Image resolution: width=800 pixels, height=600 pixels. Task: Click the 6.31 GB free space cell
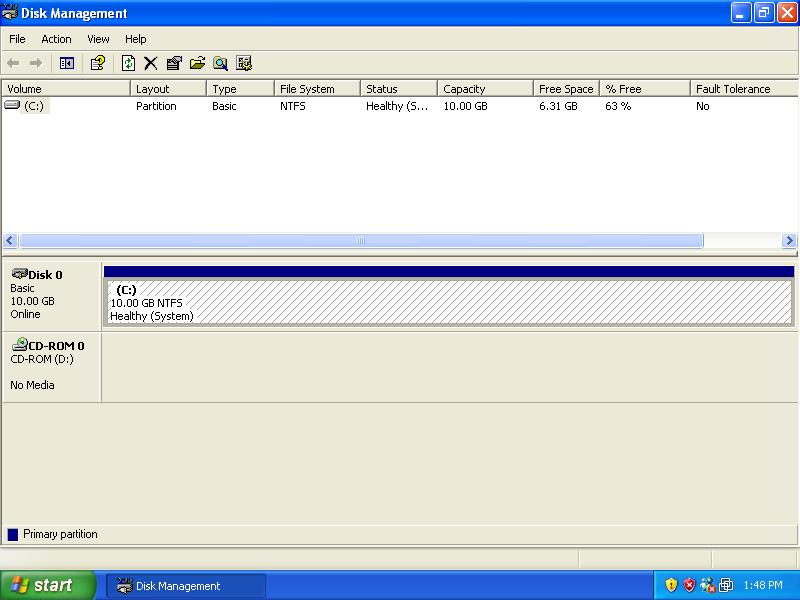pyautogui.click(x=558, y=106)
